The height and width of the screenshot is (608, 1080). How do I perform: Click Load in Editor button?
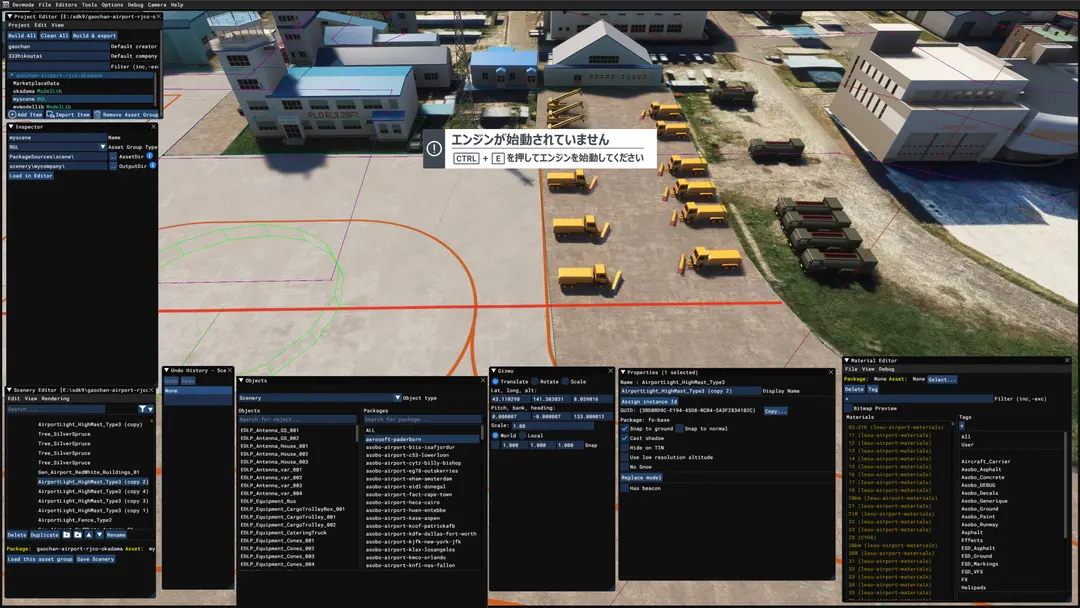point(31,176)
